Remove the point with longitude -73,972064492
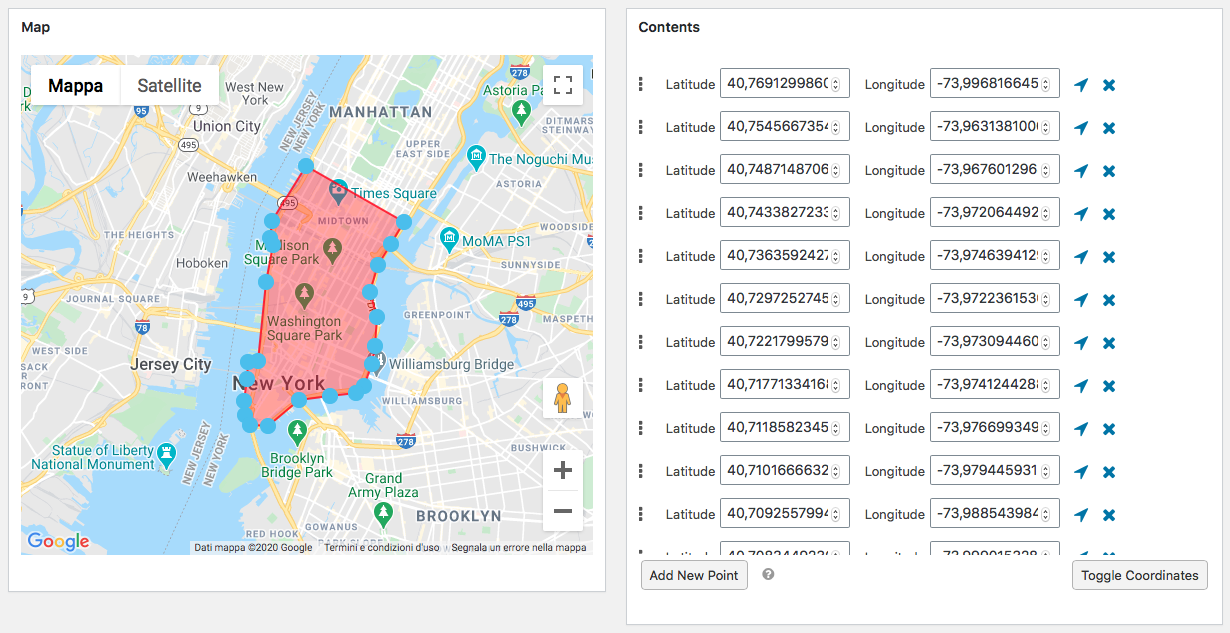This screenshot has height=633, width=1230. 1109,214
